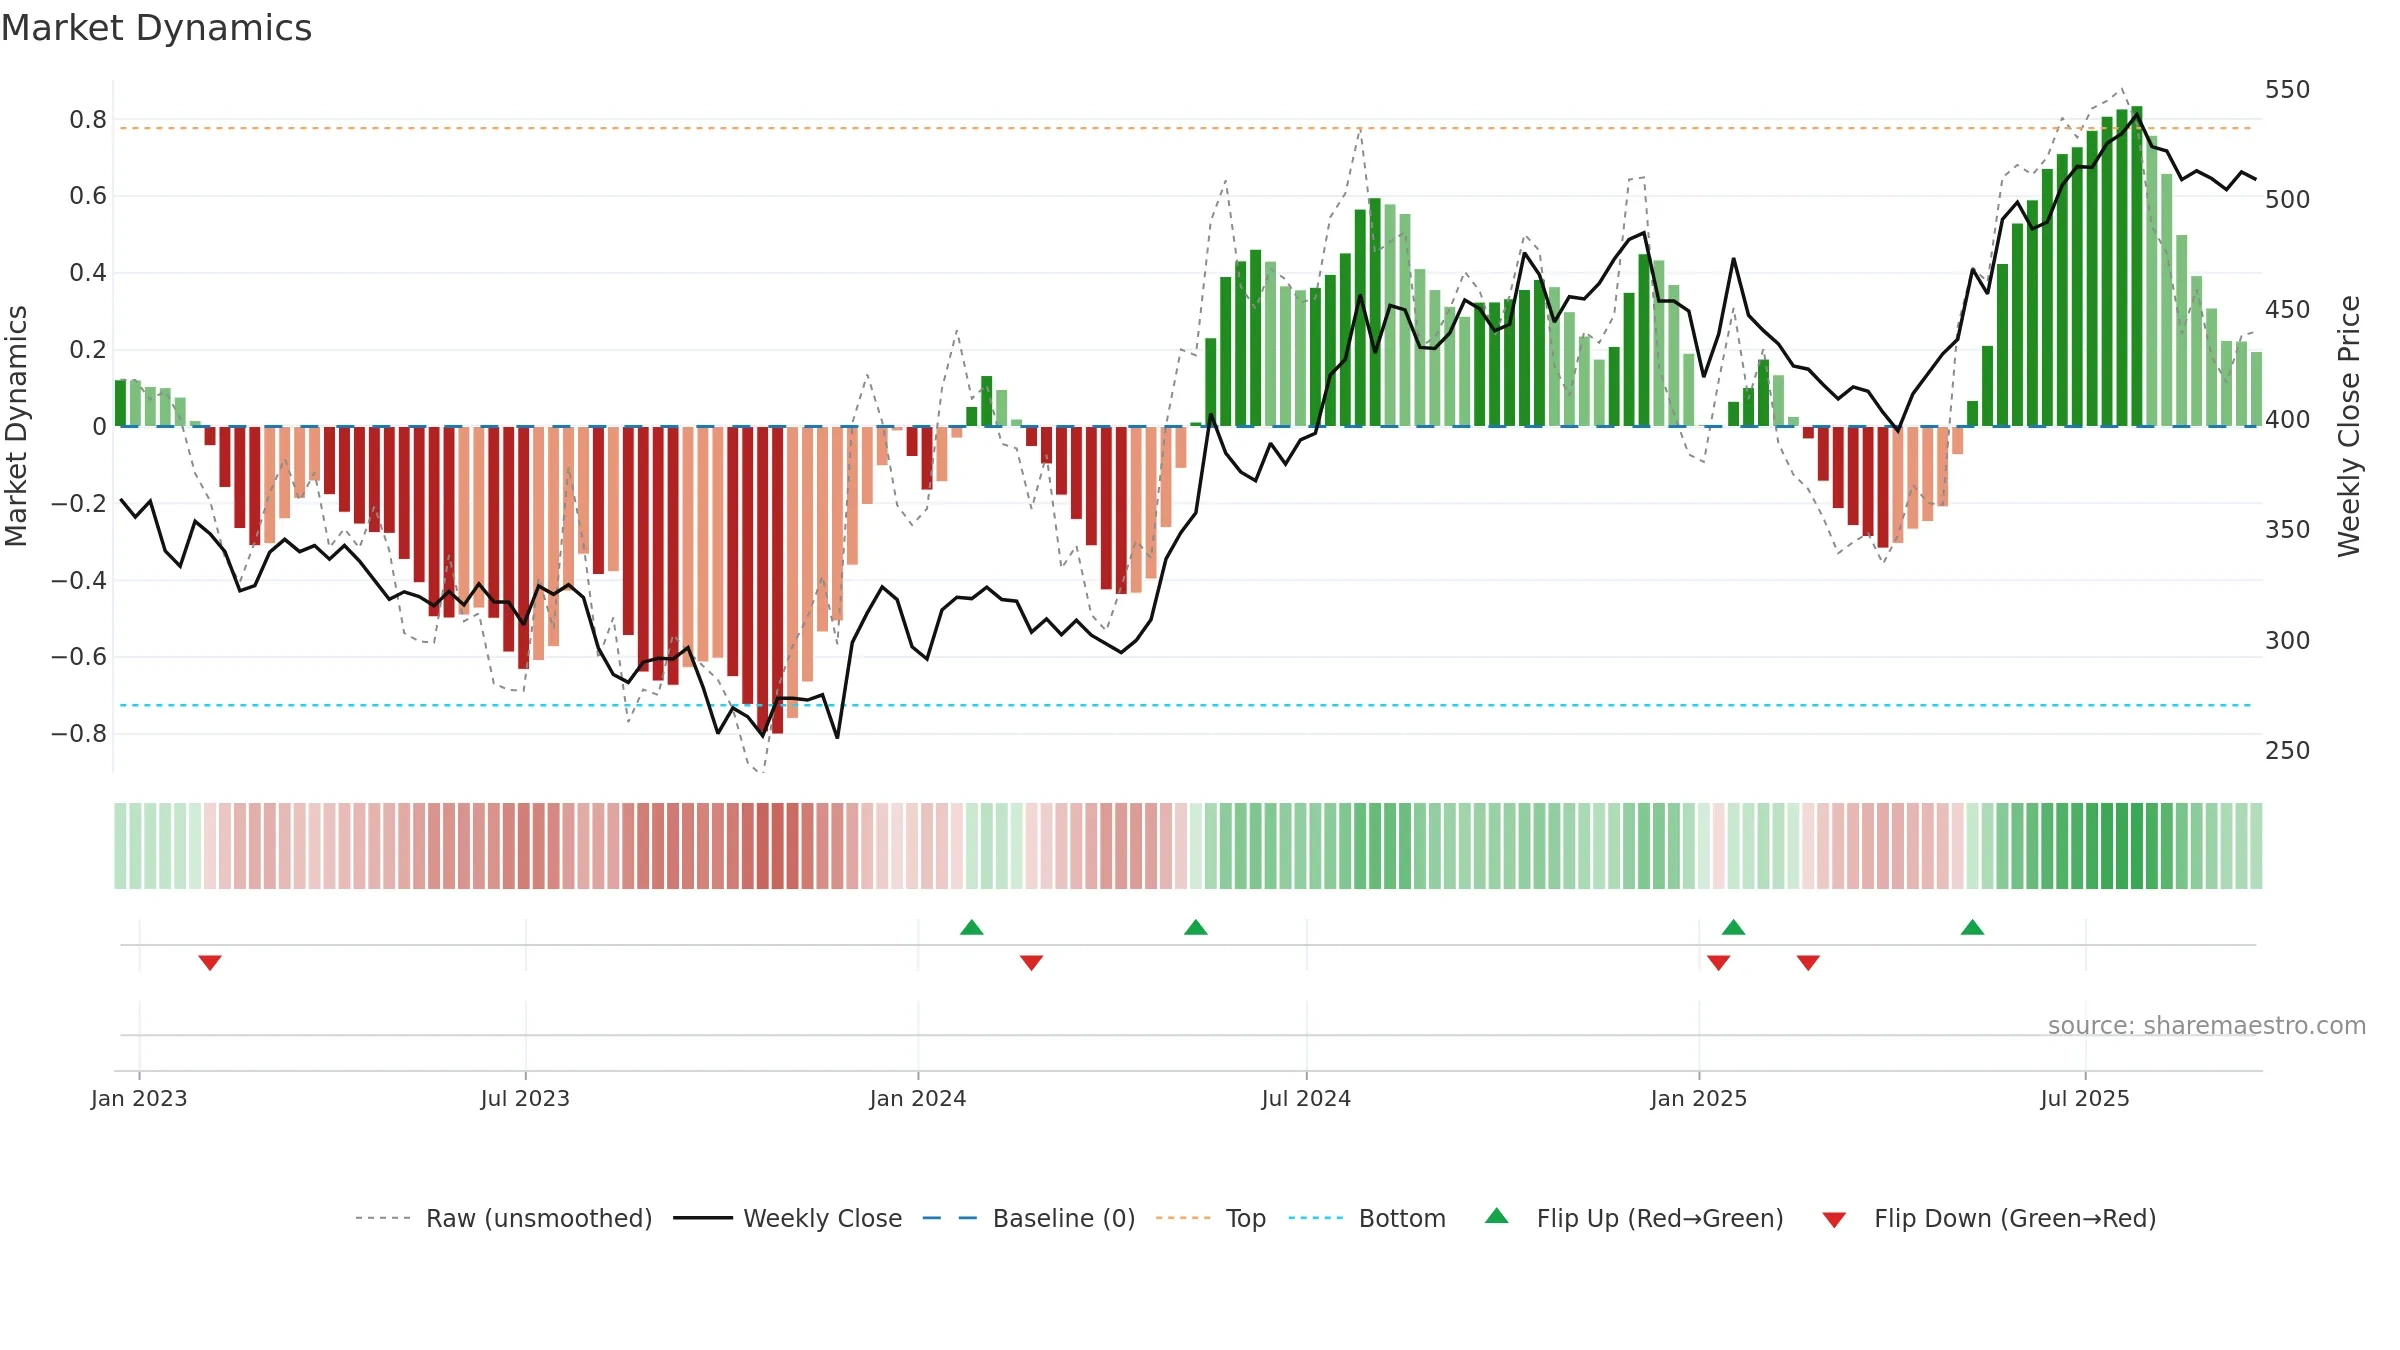Viewport: 2400px width, 1350px height.
Task: Toggle Flip Up (Red→Green) legend label
Action: (x=1660, y=1219)
